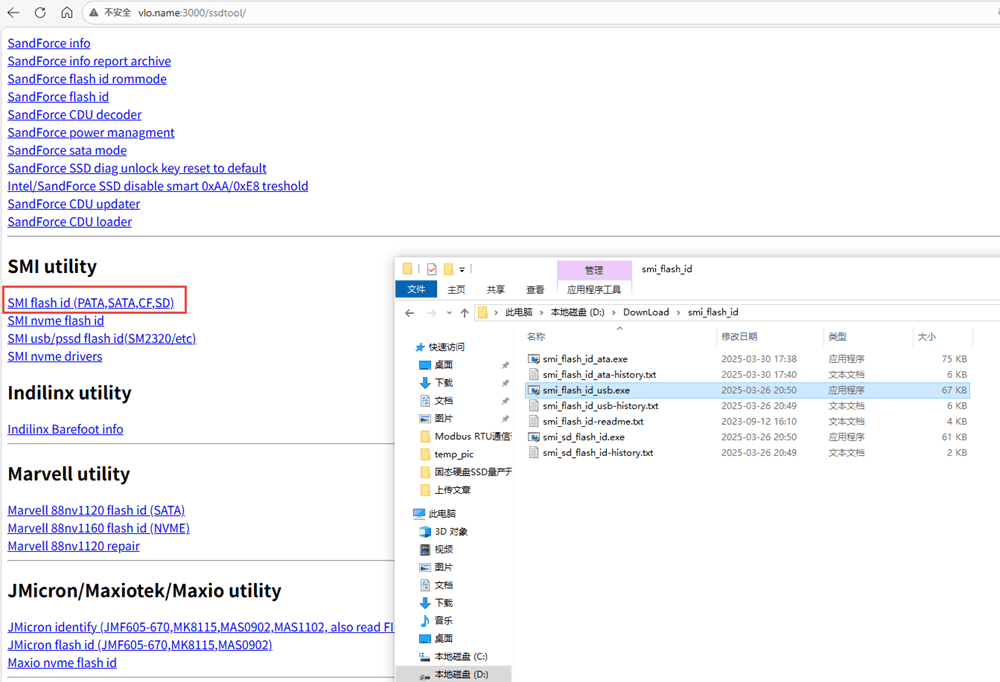Open the Music (音乐) folder icon
The height and width of the screenshot is (682, 1000).
[424, 621]
